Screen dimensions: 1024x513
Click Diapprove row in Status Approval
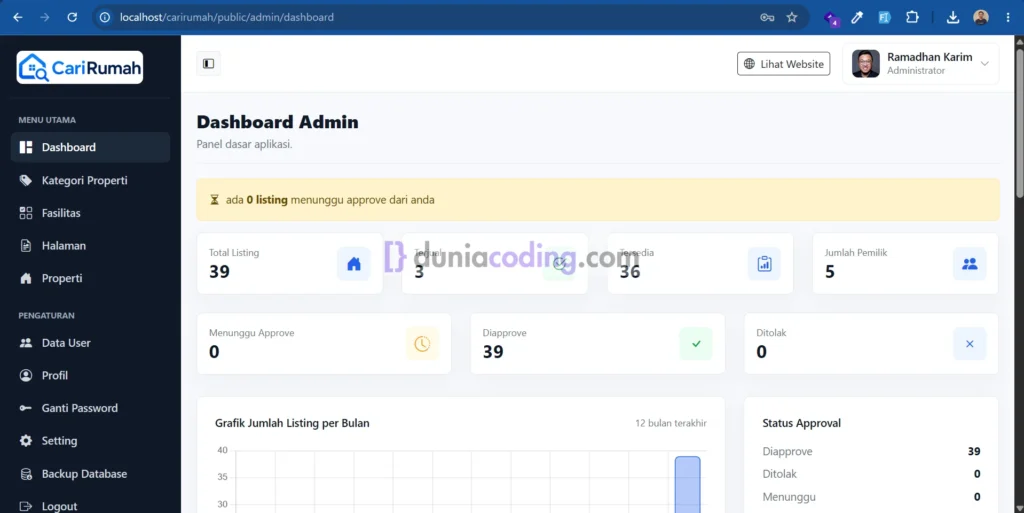871,451
